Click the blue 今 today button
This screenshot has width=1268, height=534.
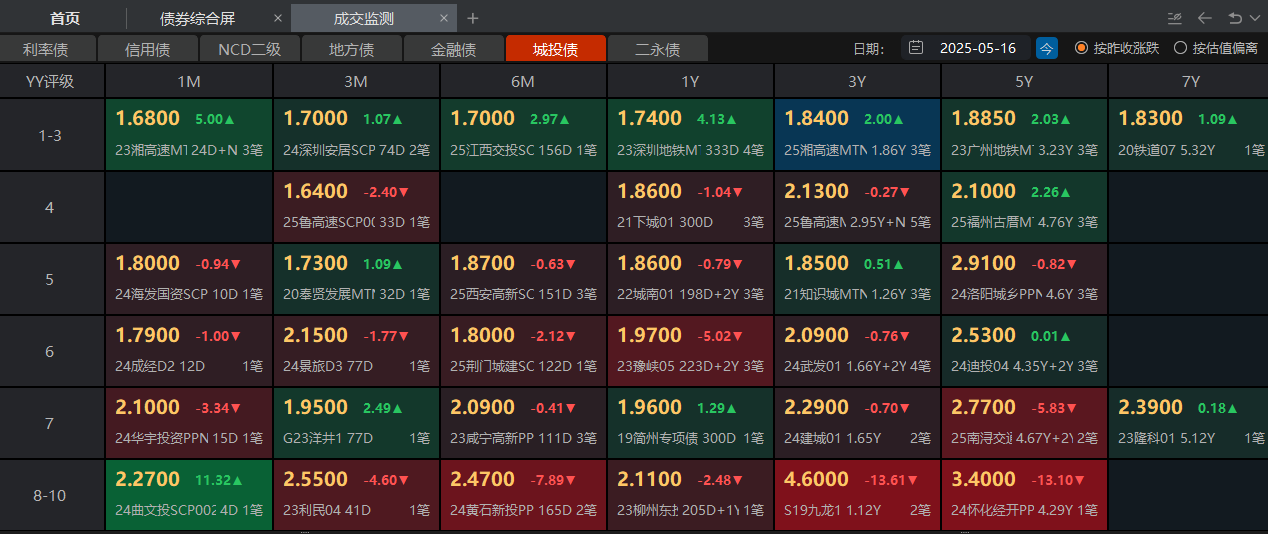click(1046, 48)
